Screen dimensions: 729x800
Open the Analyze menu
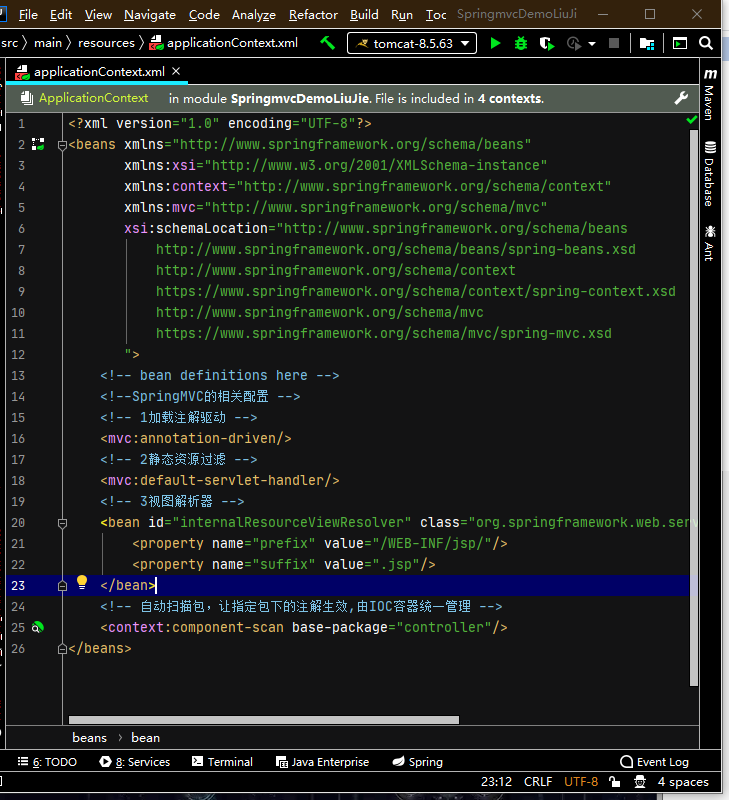pos(254,15)
